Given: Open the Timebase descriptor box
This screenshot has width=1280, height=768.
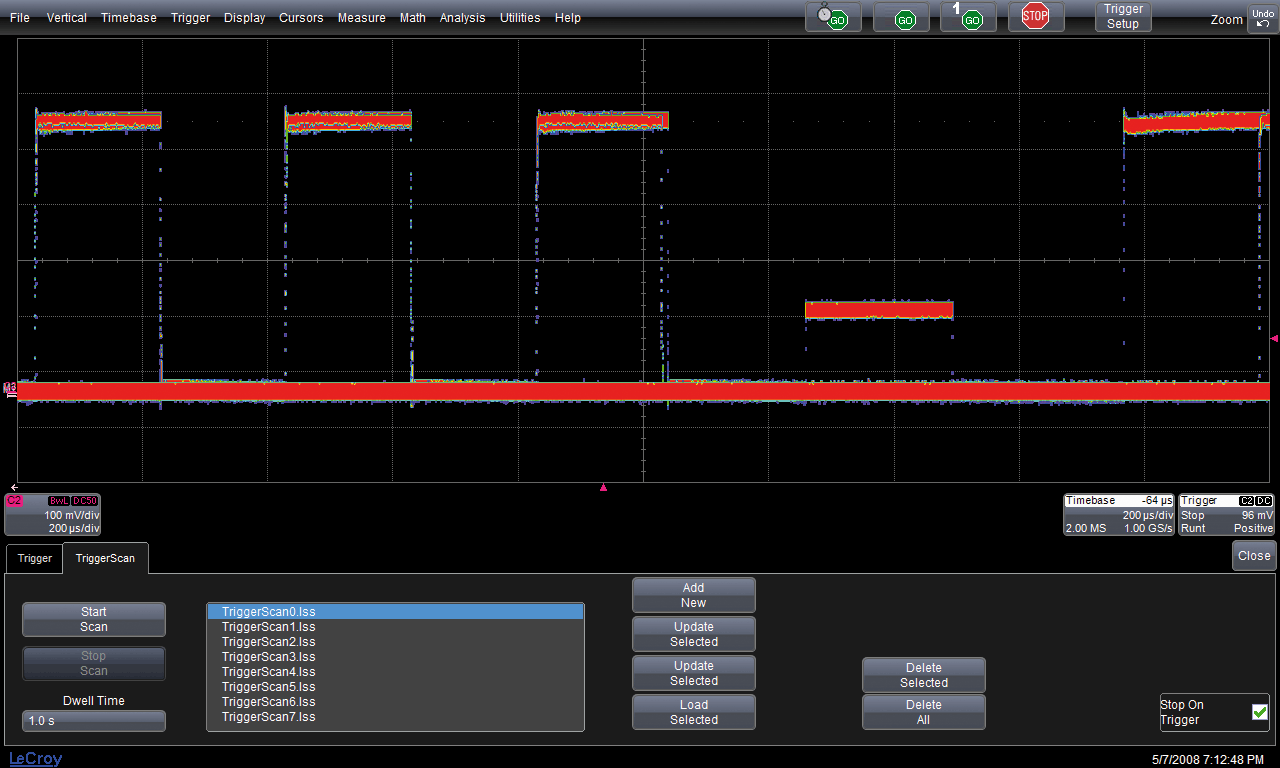Looking at the screenshot, I should 1118,514.
